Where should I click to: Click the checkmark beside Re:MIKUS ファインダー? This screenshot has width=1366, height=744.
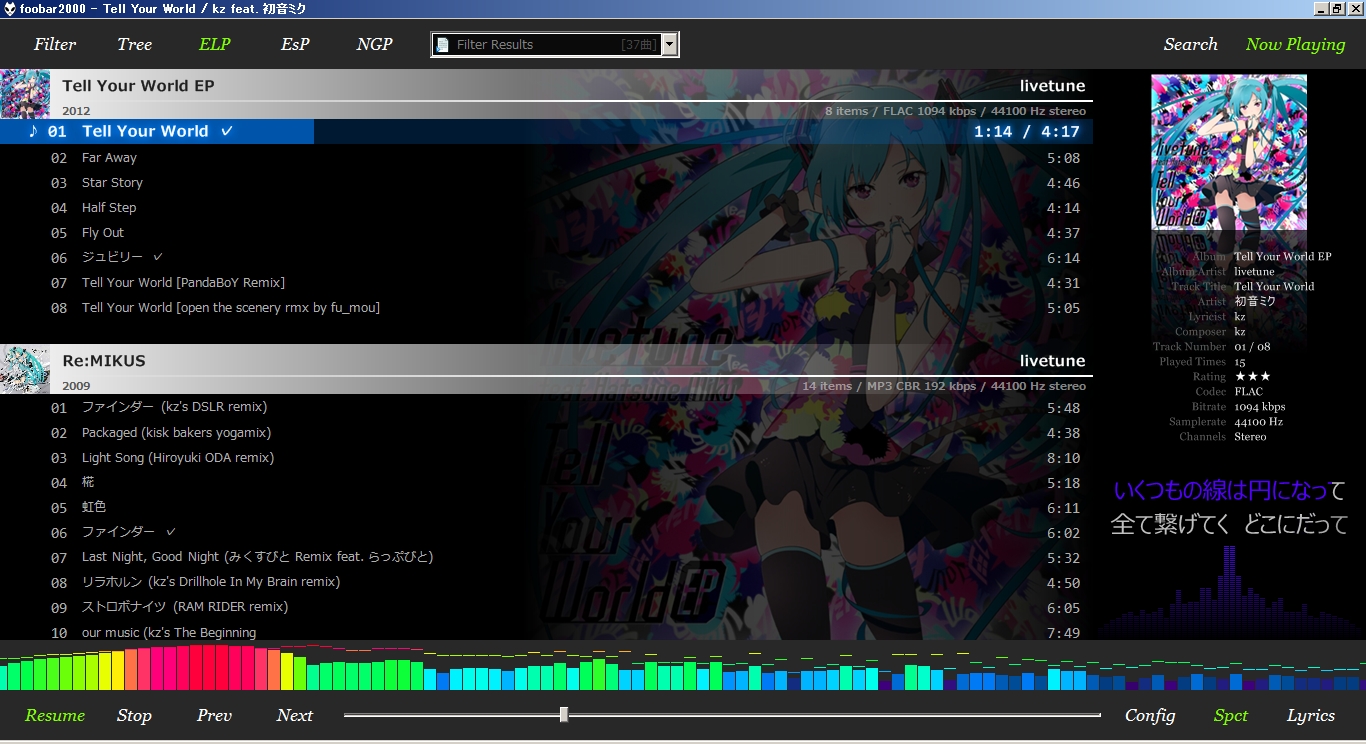(x=171, y=532)
